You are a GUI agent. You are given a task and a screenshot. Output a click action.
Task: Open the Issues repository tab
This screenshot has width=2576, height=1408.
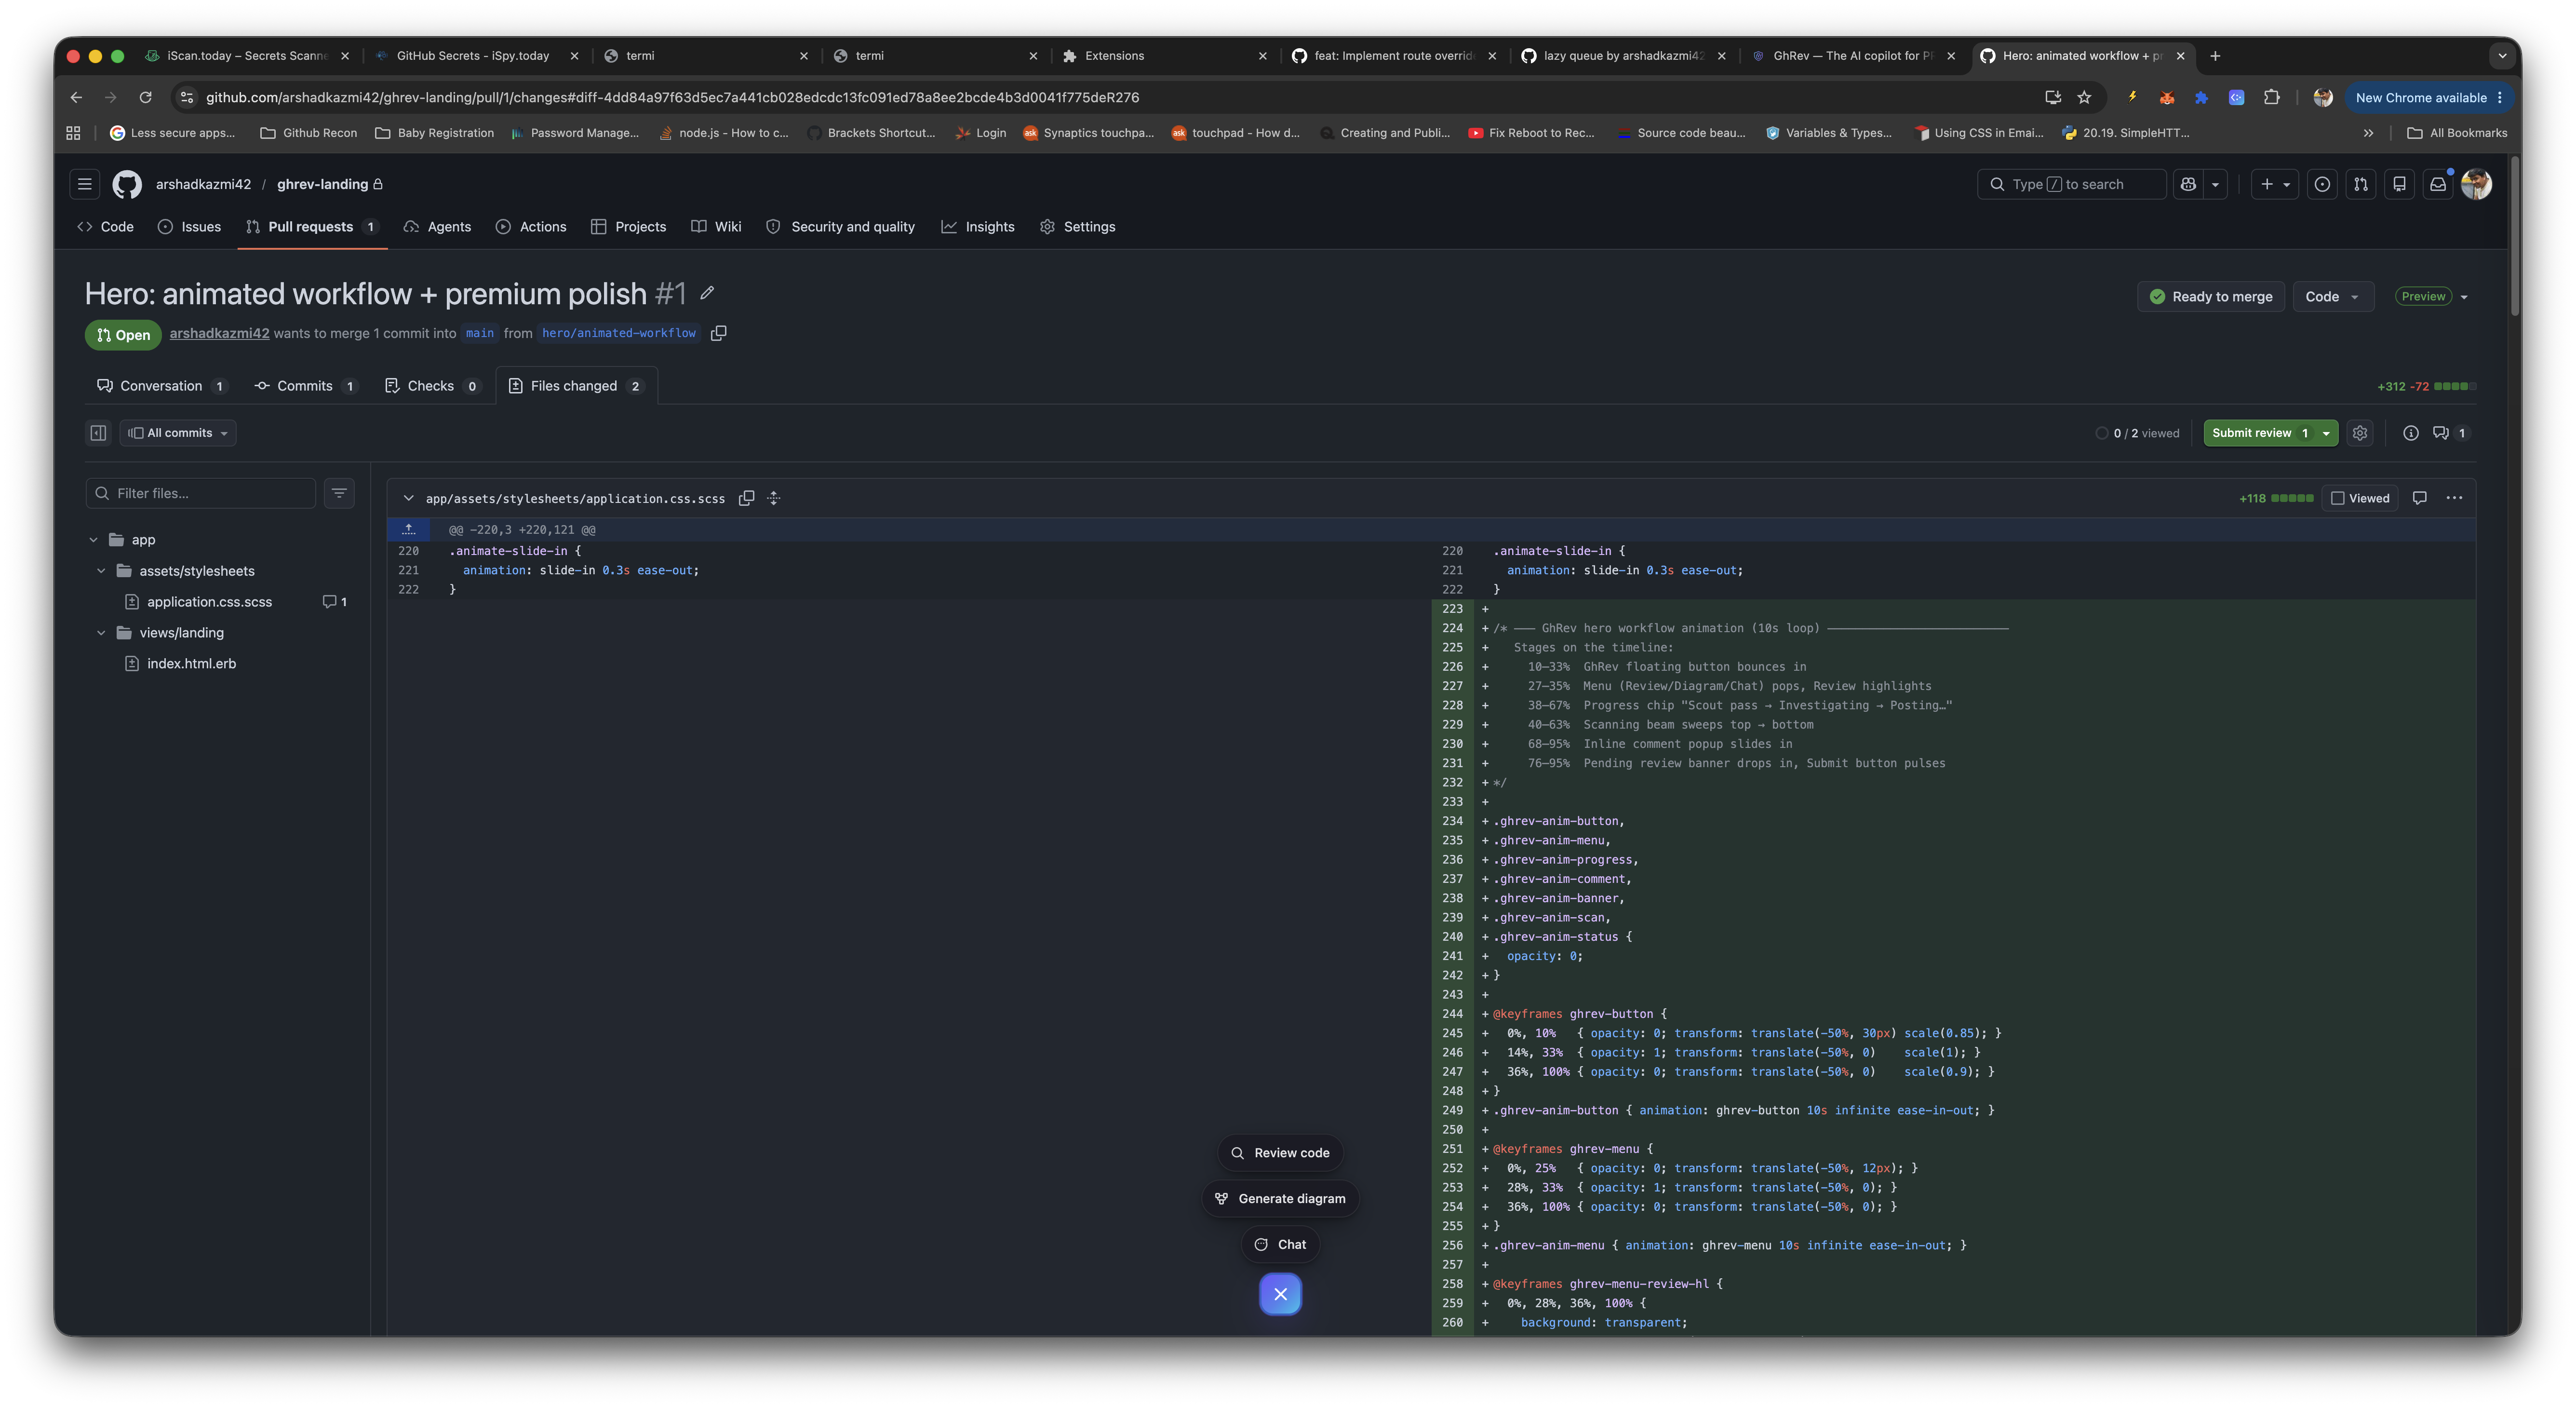coord(190,227)
